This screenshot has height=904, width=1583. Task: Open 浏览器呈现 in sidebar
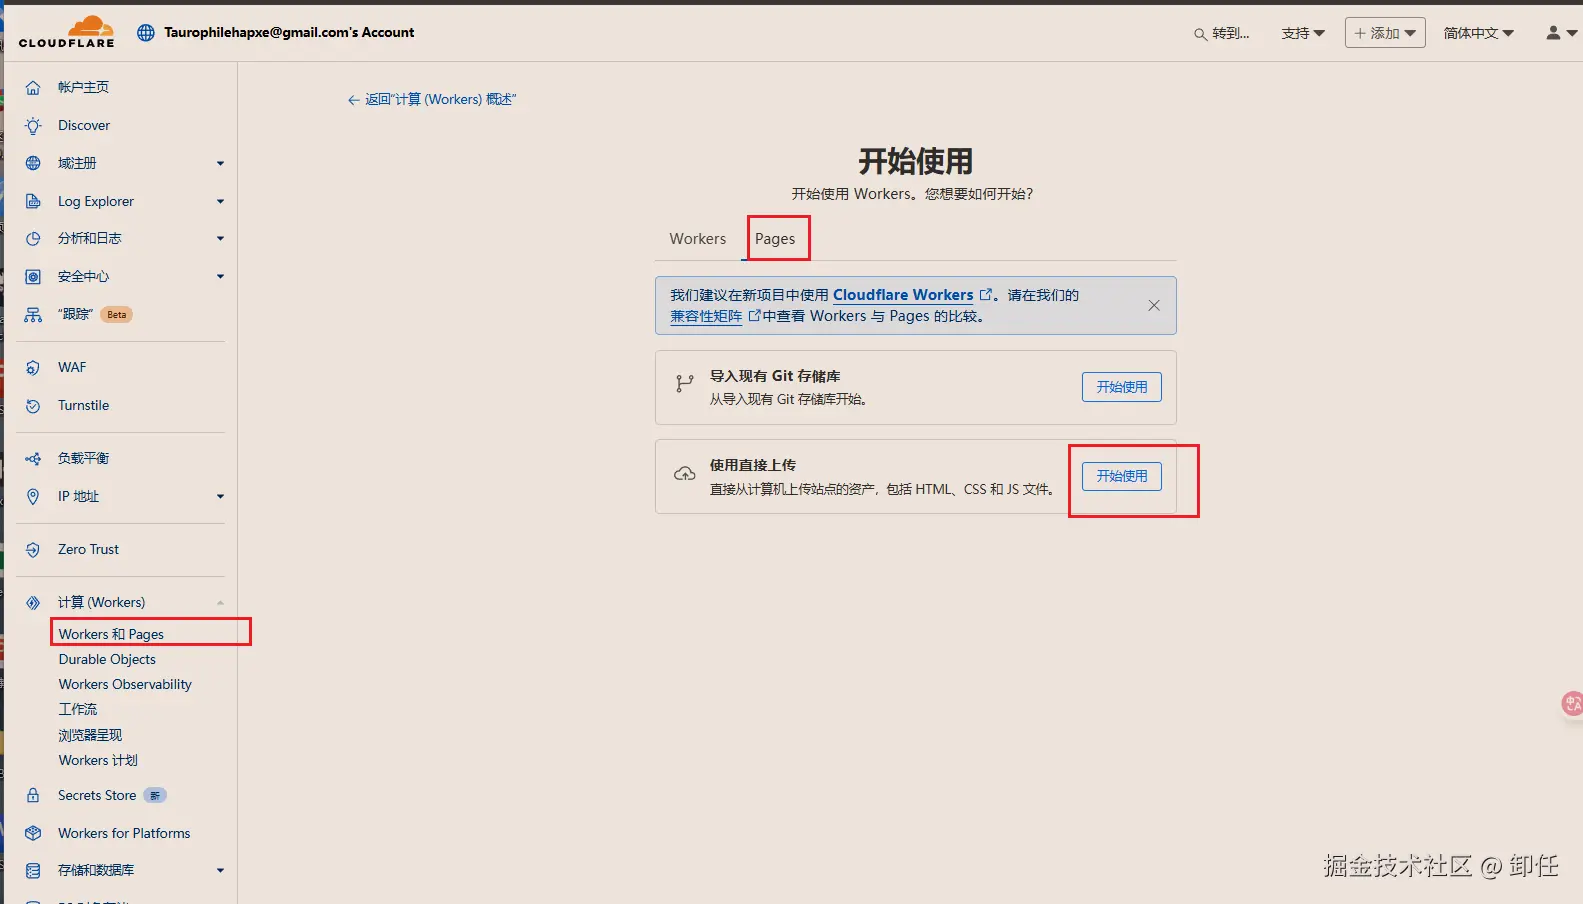coord(90,735)
